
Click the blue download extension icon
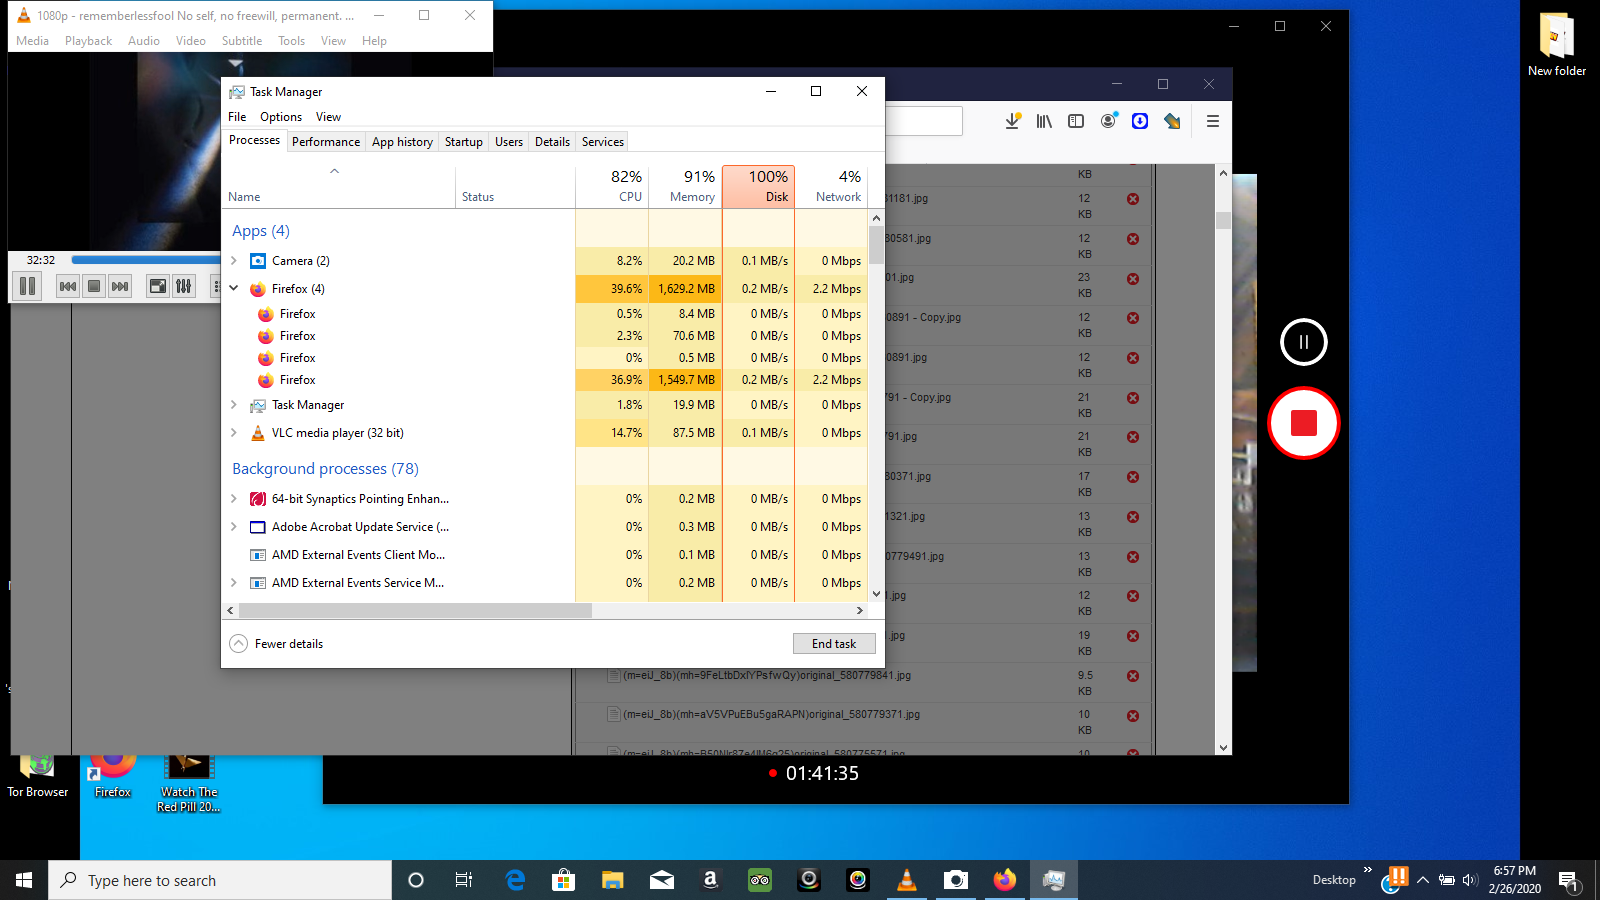1140,121
